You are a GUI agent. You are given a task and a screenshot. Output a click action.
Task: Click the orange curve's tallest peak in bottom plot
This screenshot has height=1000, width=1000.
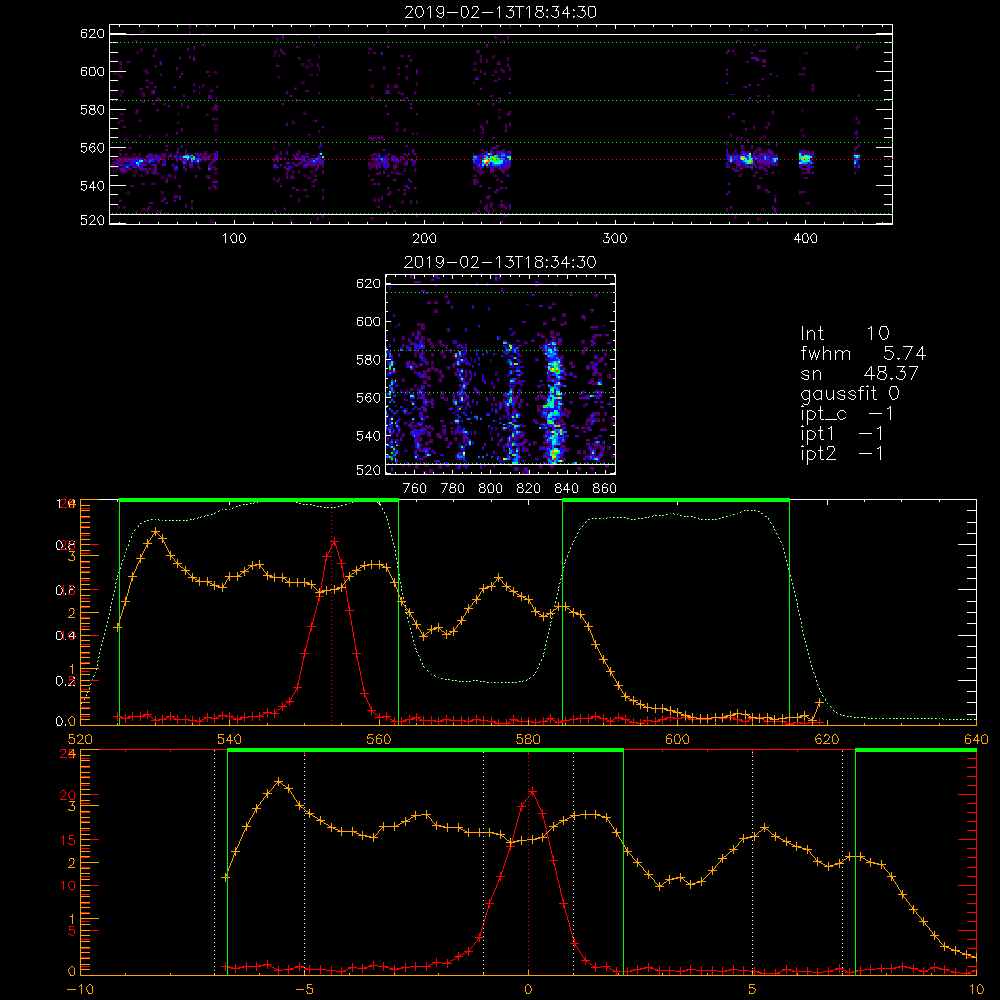(x=278, y=781)
